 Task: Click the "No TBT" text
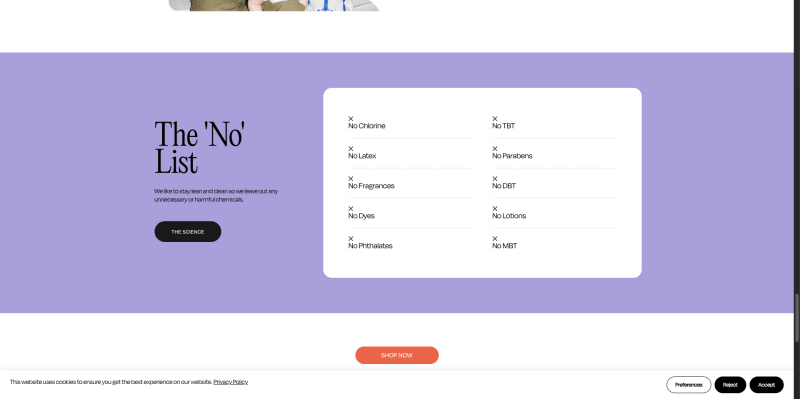[504, 126]
